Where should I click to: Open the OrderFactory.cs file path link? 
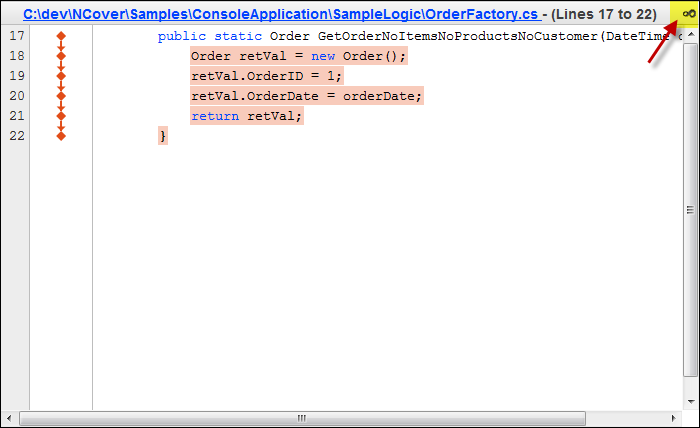tap(280, 14)
